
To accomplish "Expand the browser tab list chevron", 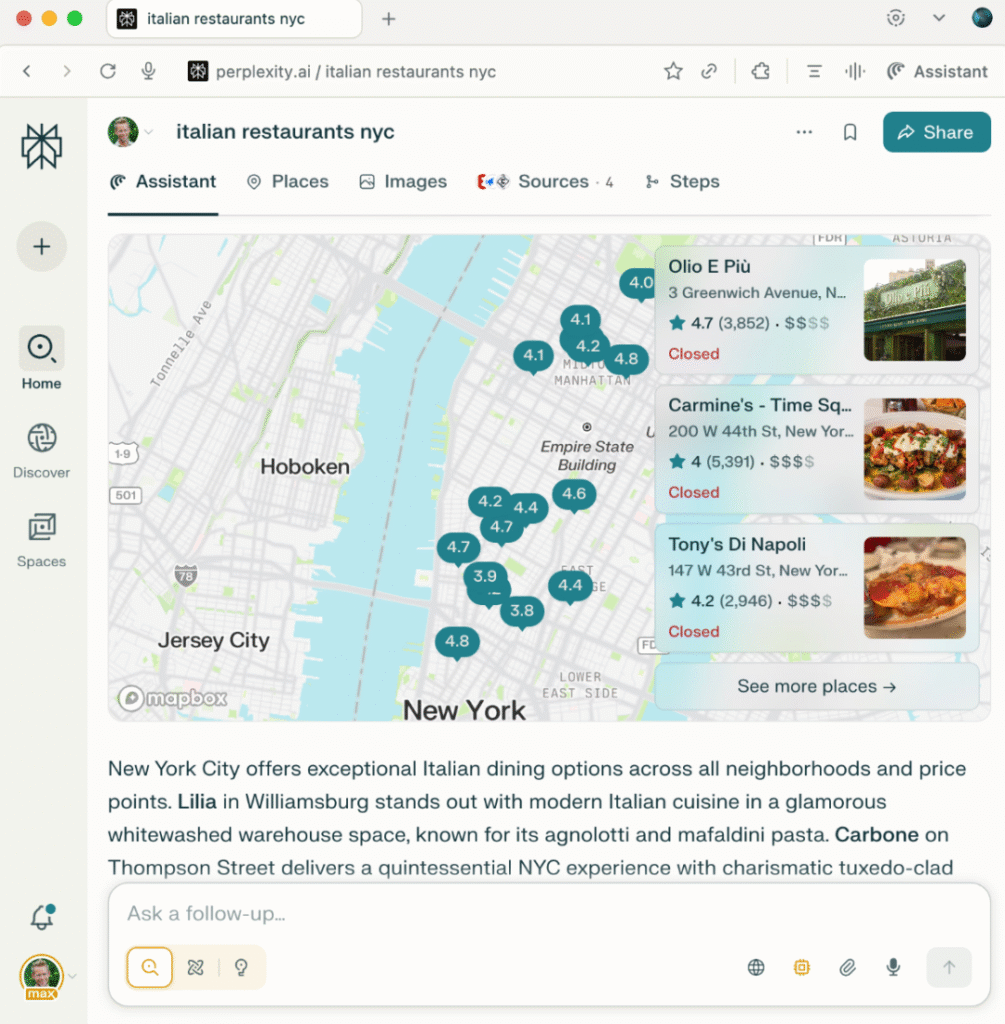I will point(938,18).
